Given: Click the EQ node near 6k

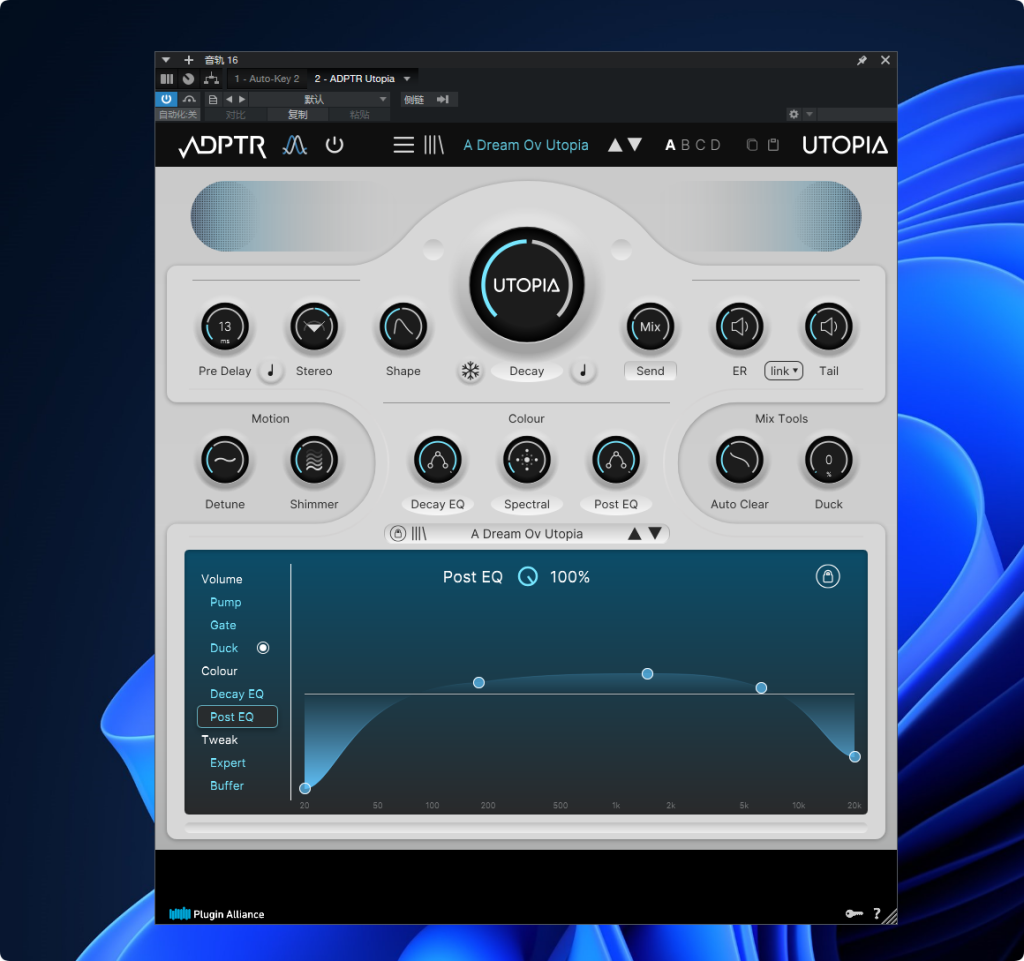Looking at the screenshot, I should coord(761,687).
